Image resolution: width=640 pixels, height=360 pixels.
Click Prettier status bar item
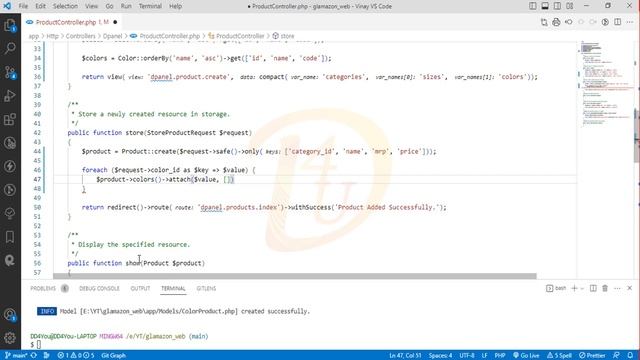point(592,355)
